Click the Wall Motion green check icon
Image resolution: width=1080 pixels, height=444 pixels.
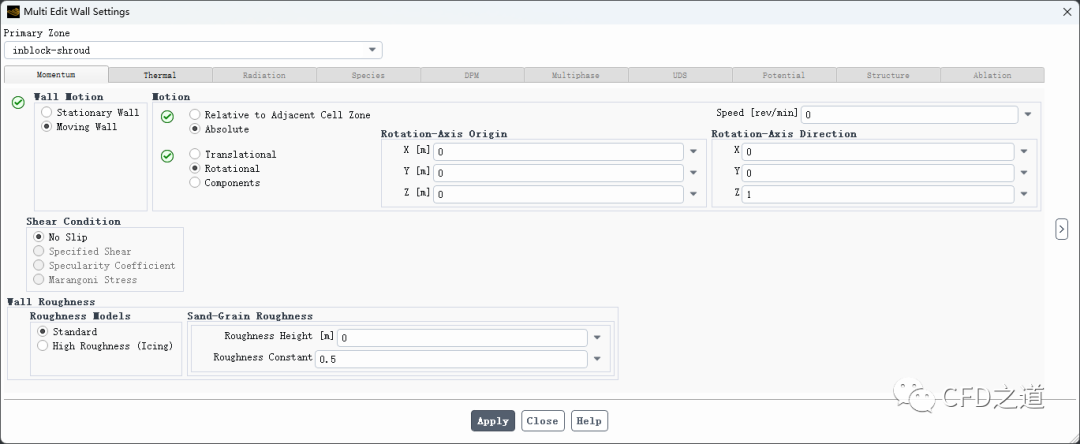coord(19,103)
